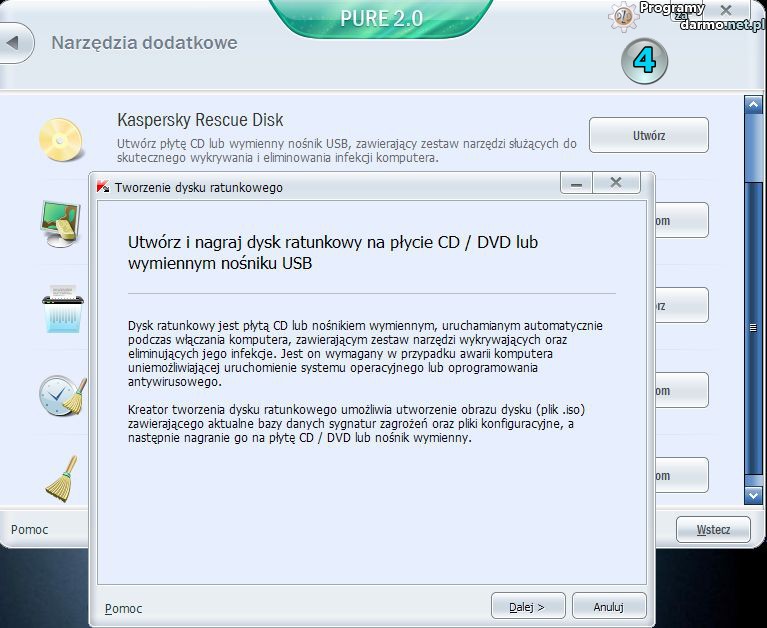The height and width of the screenshot is (628, 767).
Task: Click the shredder row button behind dialog
Action: click(x=681, y=305)
